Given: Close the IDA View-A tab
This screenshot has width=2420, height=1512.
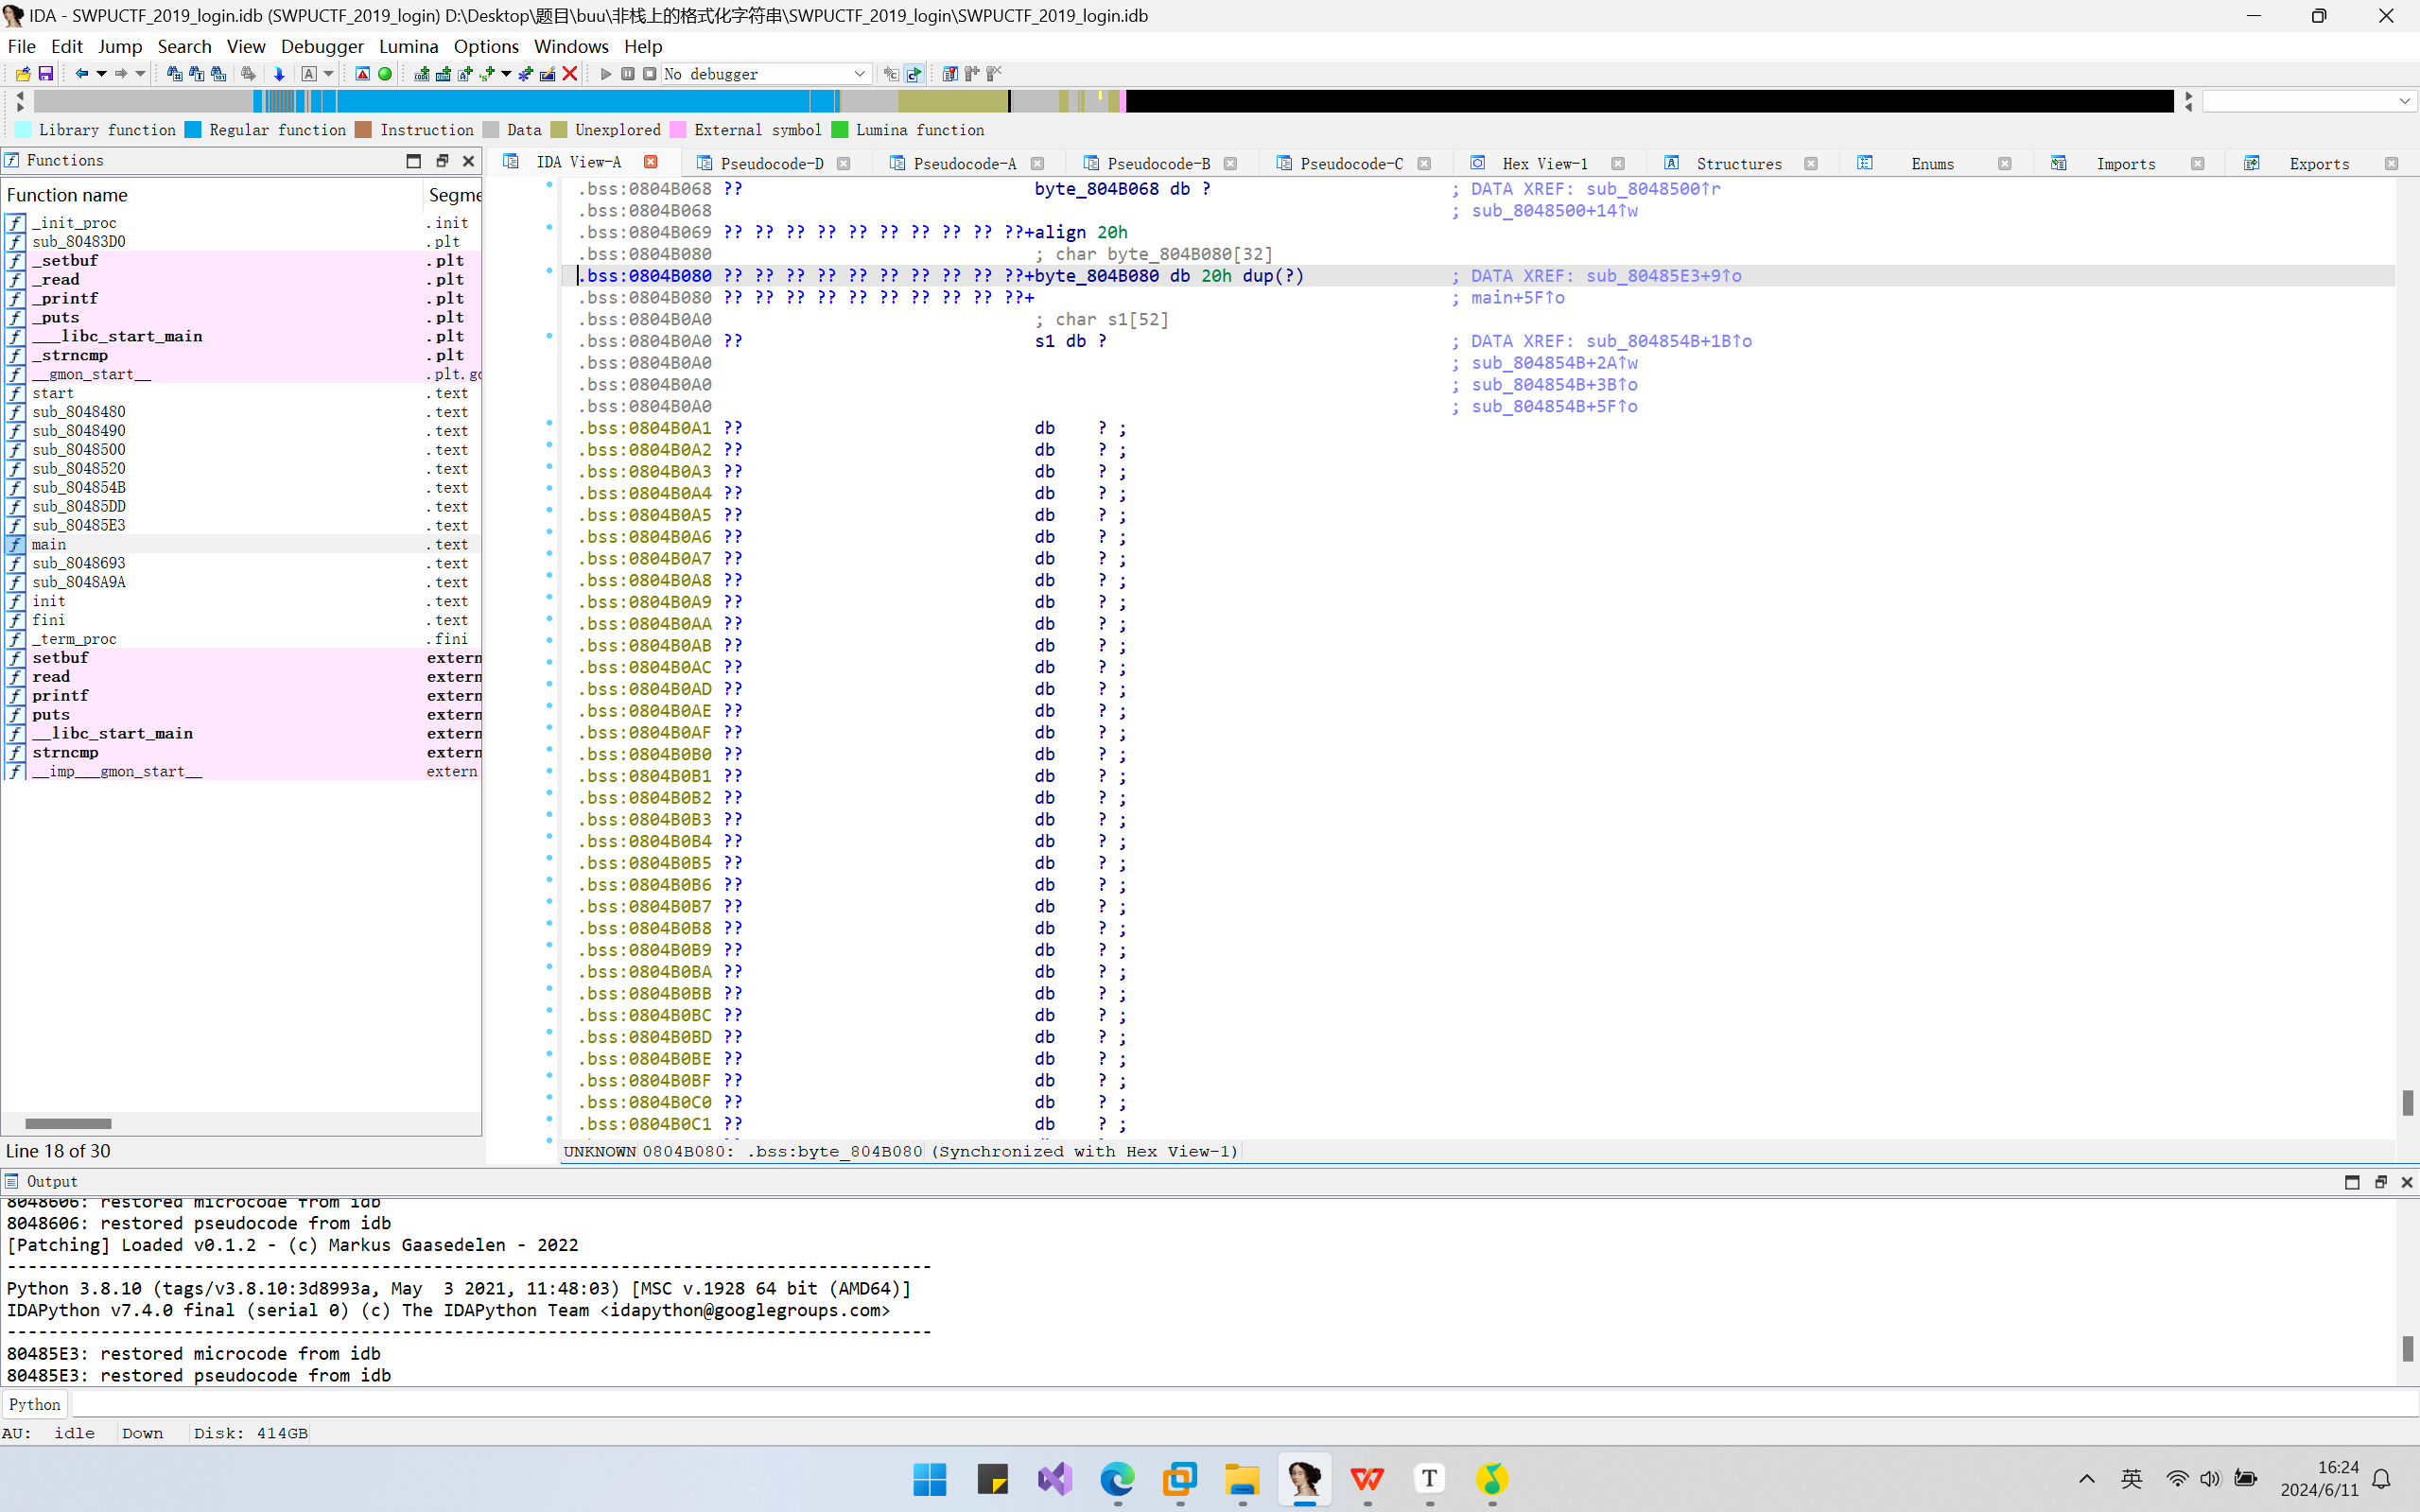Looking at the screenshot, I should click(x=650, y=162).
